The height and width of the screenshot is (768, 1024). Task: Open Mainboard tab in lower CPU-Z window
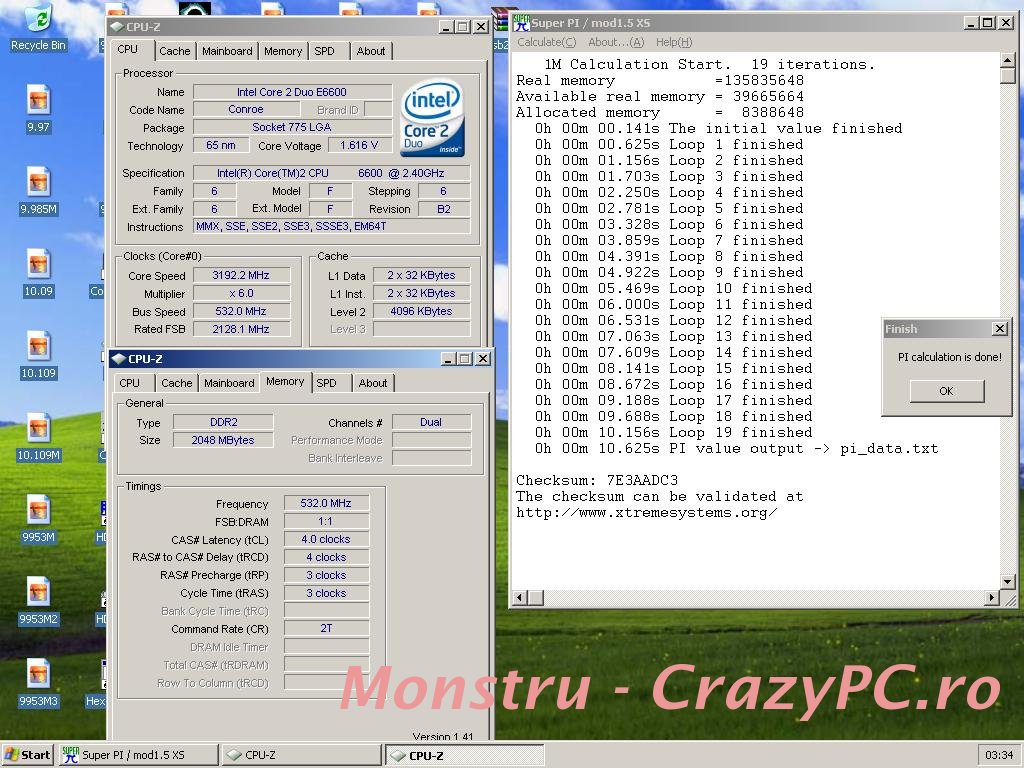click(229, 383)
